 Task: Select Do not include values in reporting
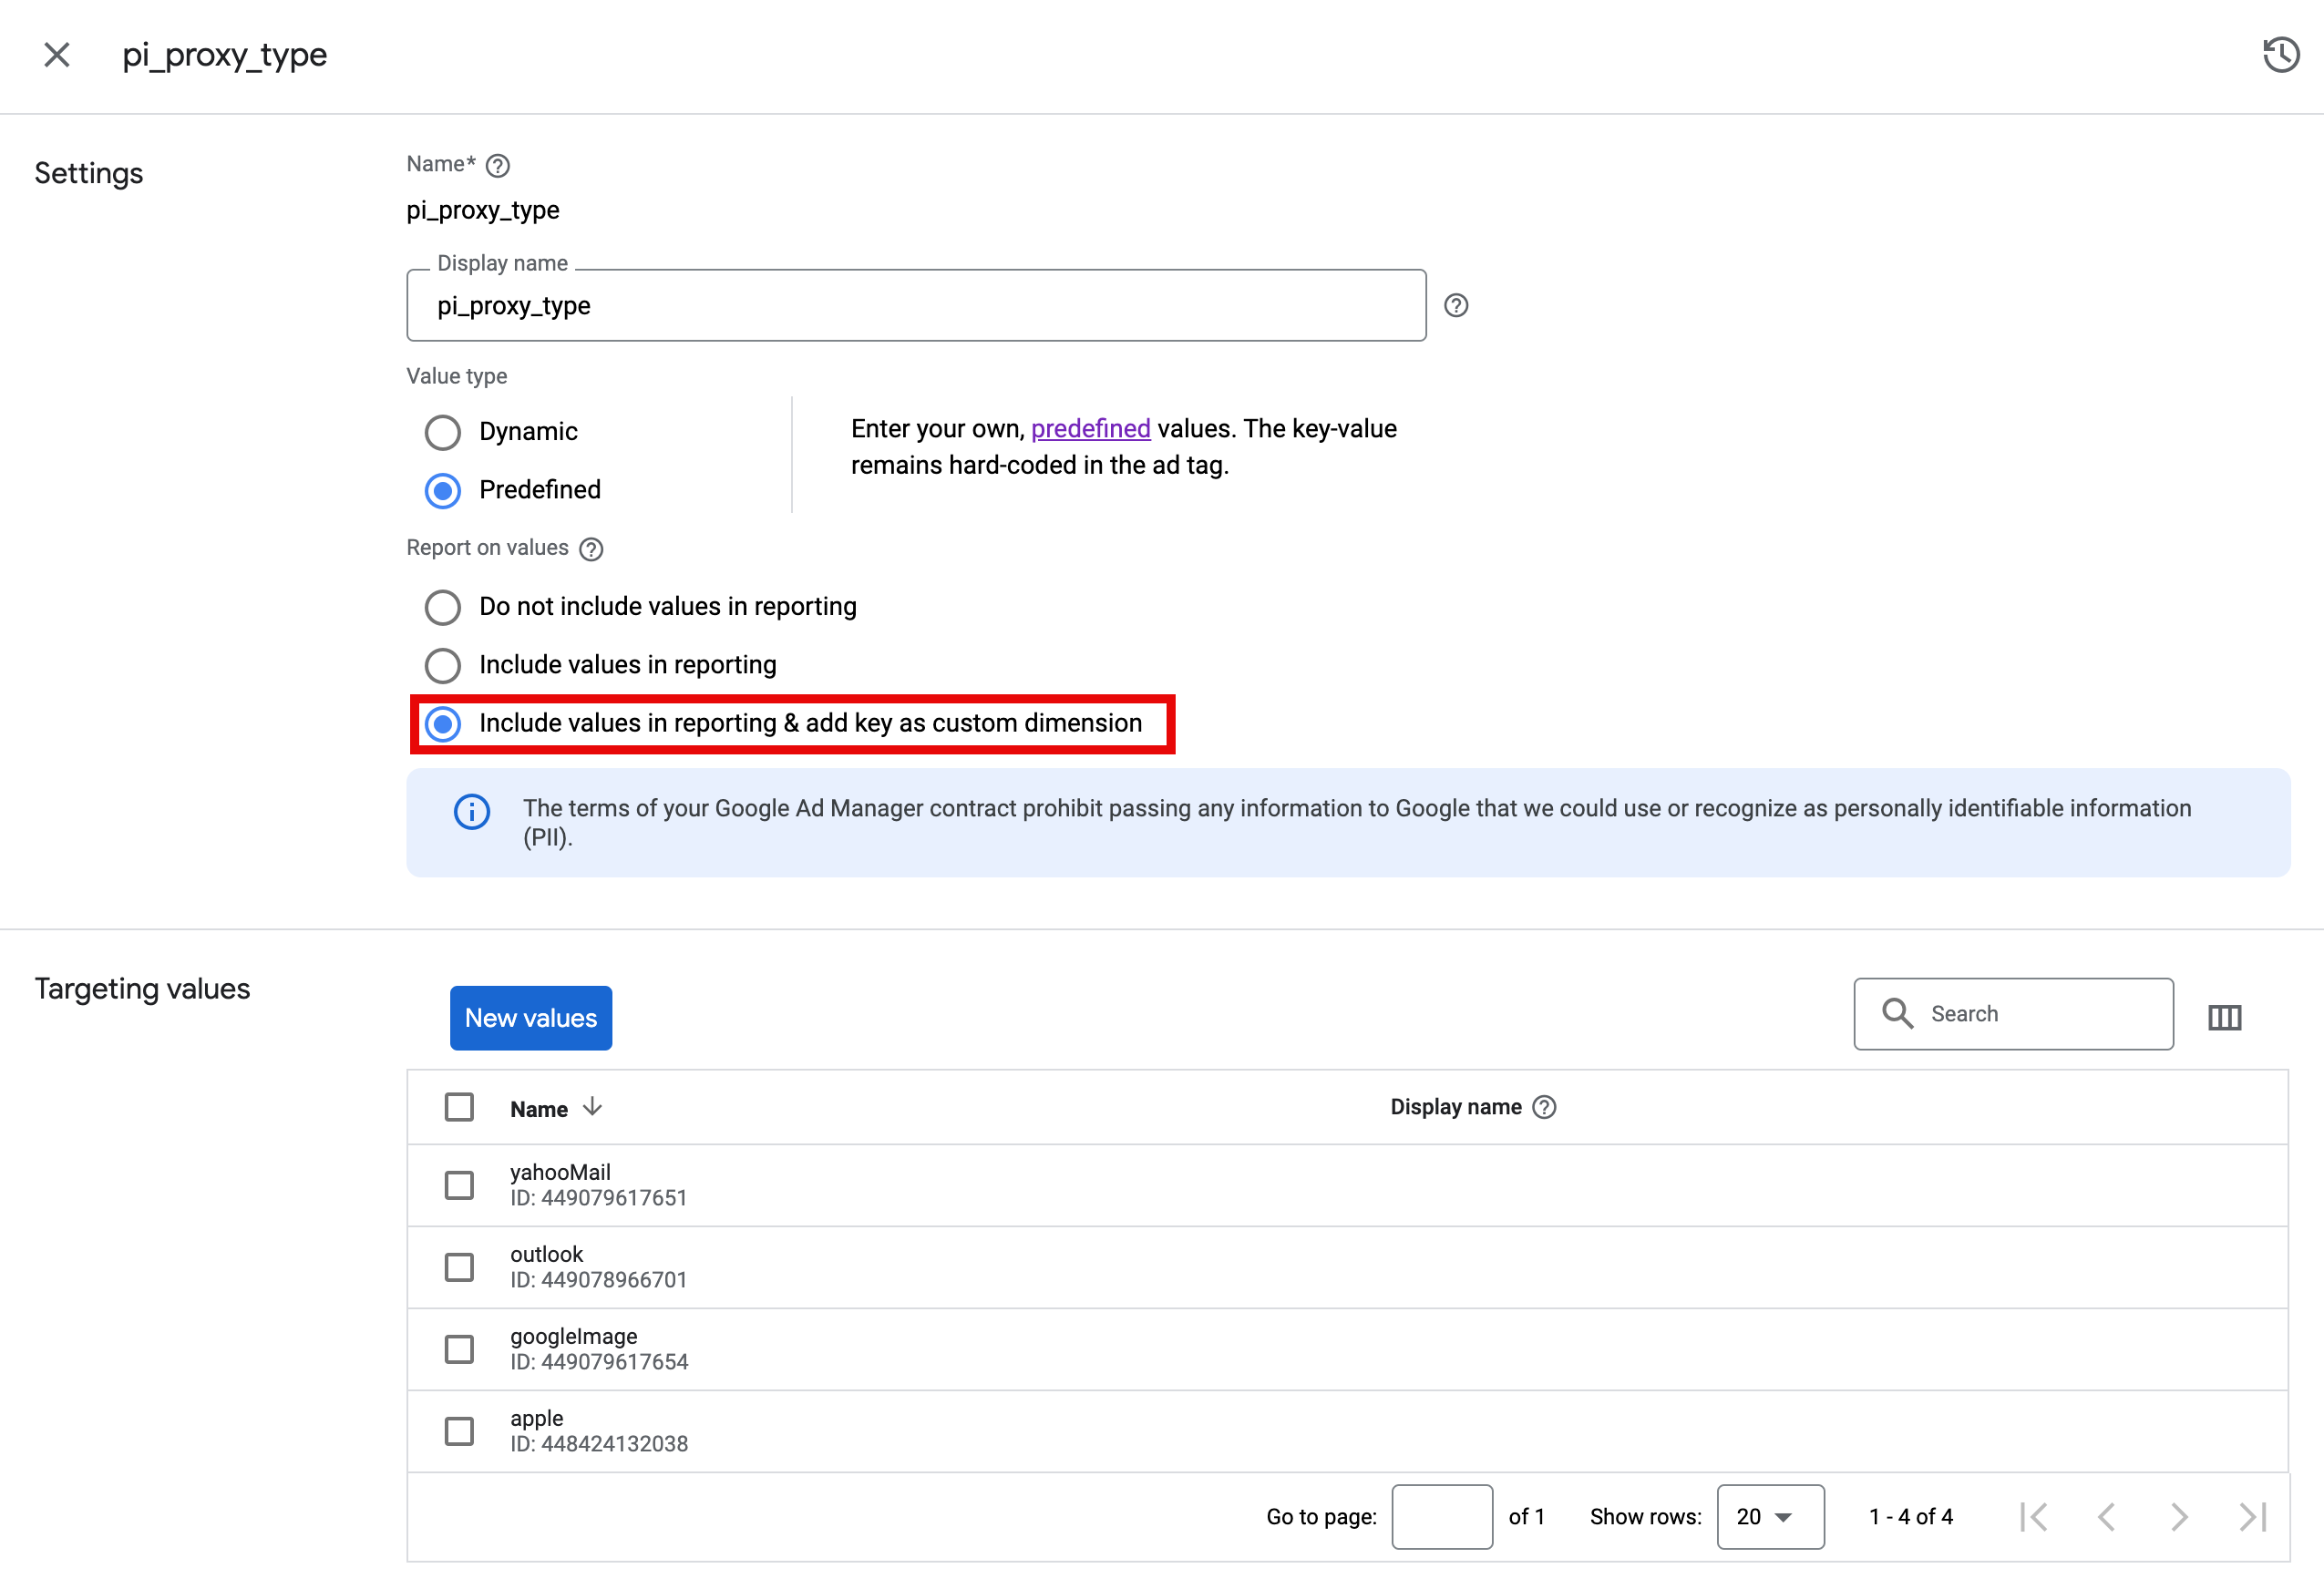pos(443,607)
